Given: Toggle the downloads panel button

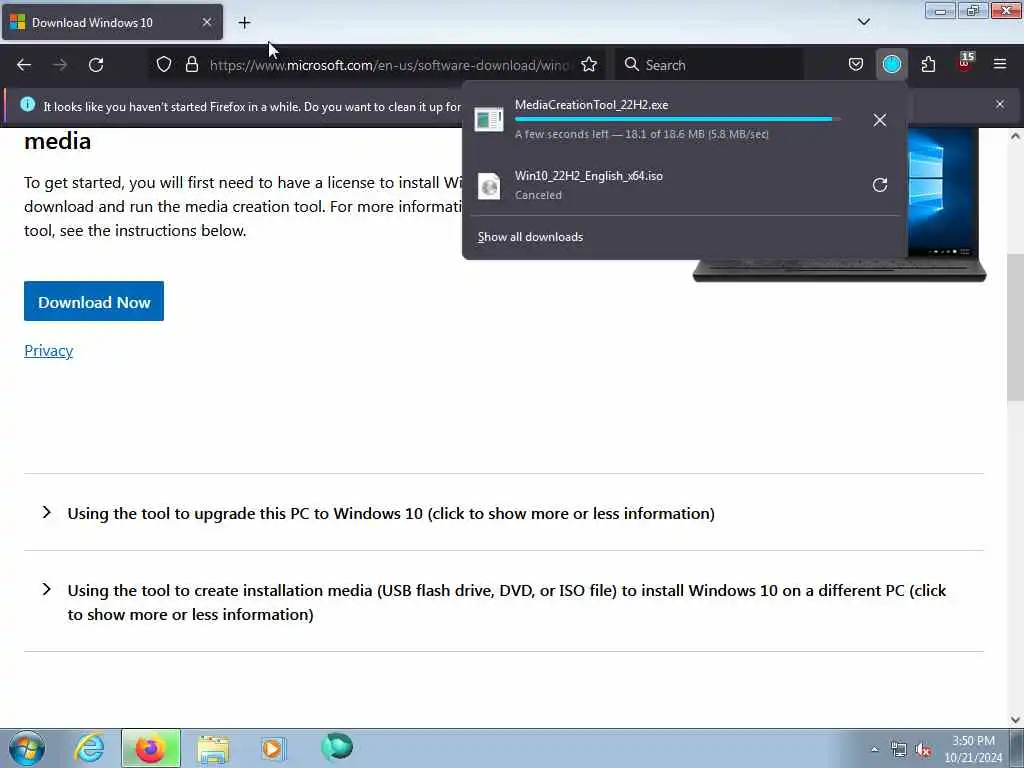Looking at the screenshot, I should coord(891,64).
